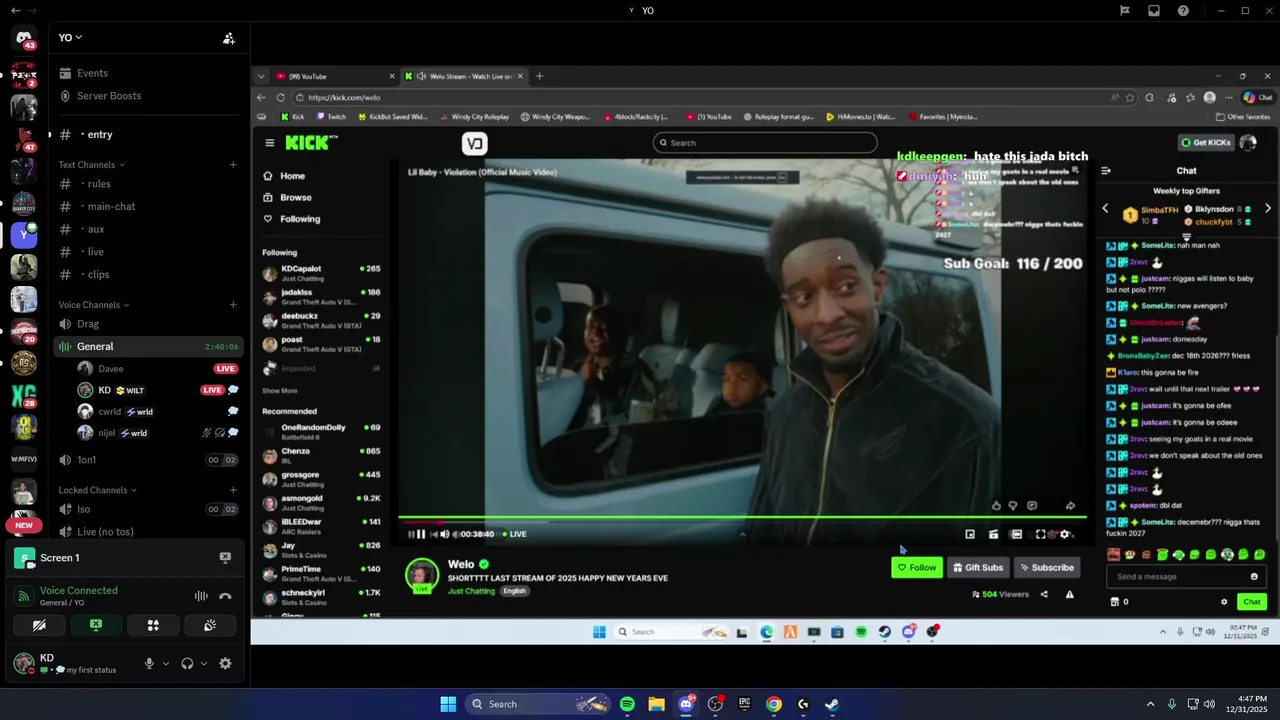Click the Kick search field
Image resolution: width=1280 pixels, height=720 pixels.
(x=765, y=143)
